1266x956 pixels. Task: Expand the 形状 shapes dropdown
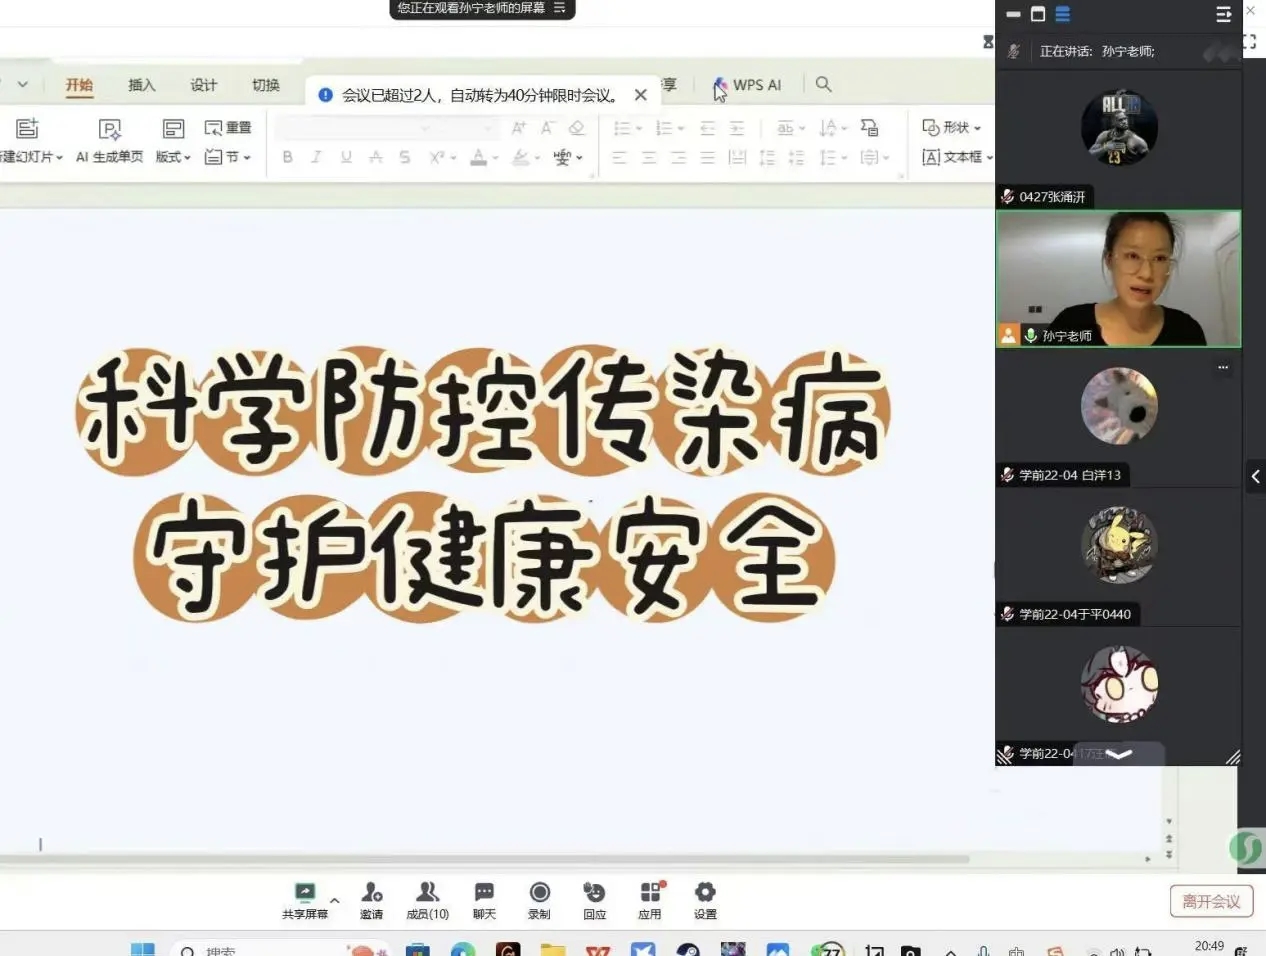click(x=951, y=128)
